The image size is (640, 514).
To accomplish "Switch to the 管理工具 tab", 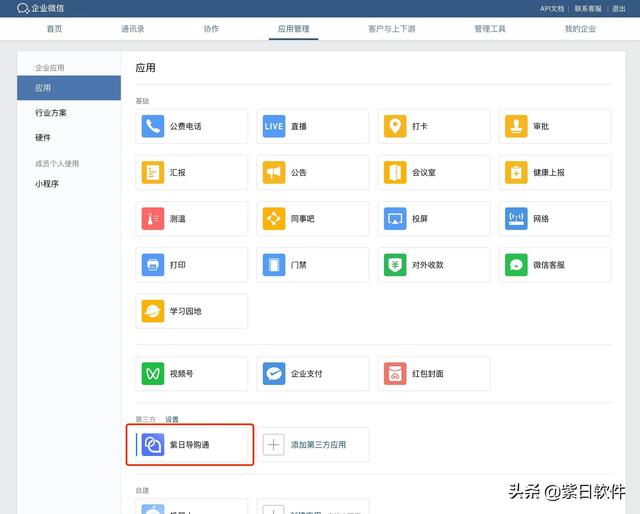I will pos(490,29).
